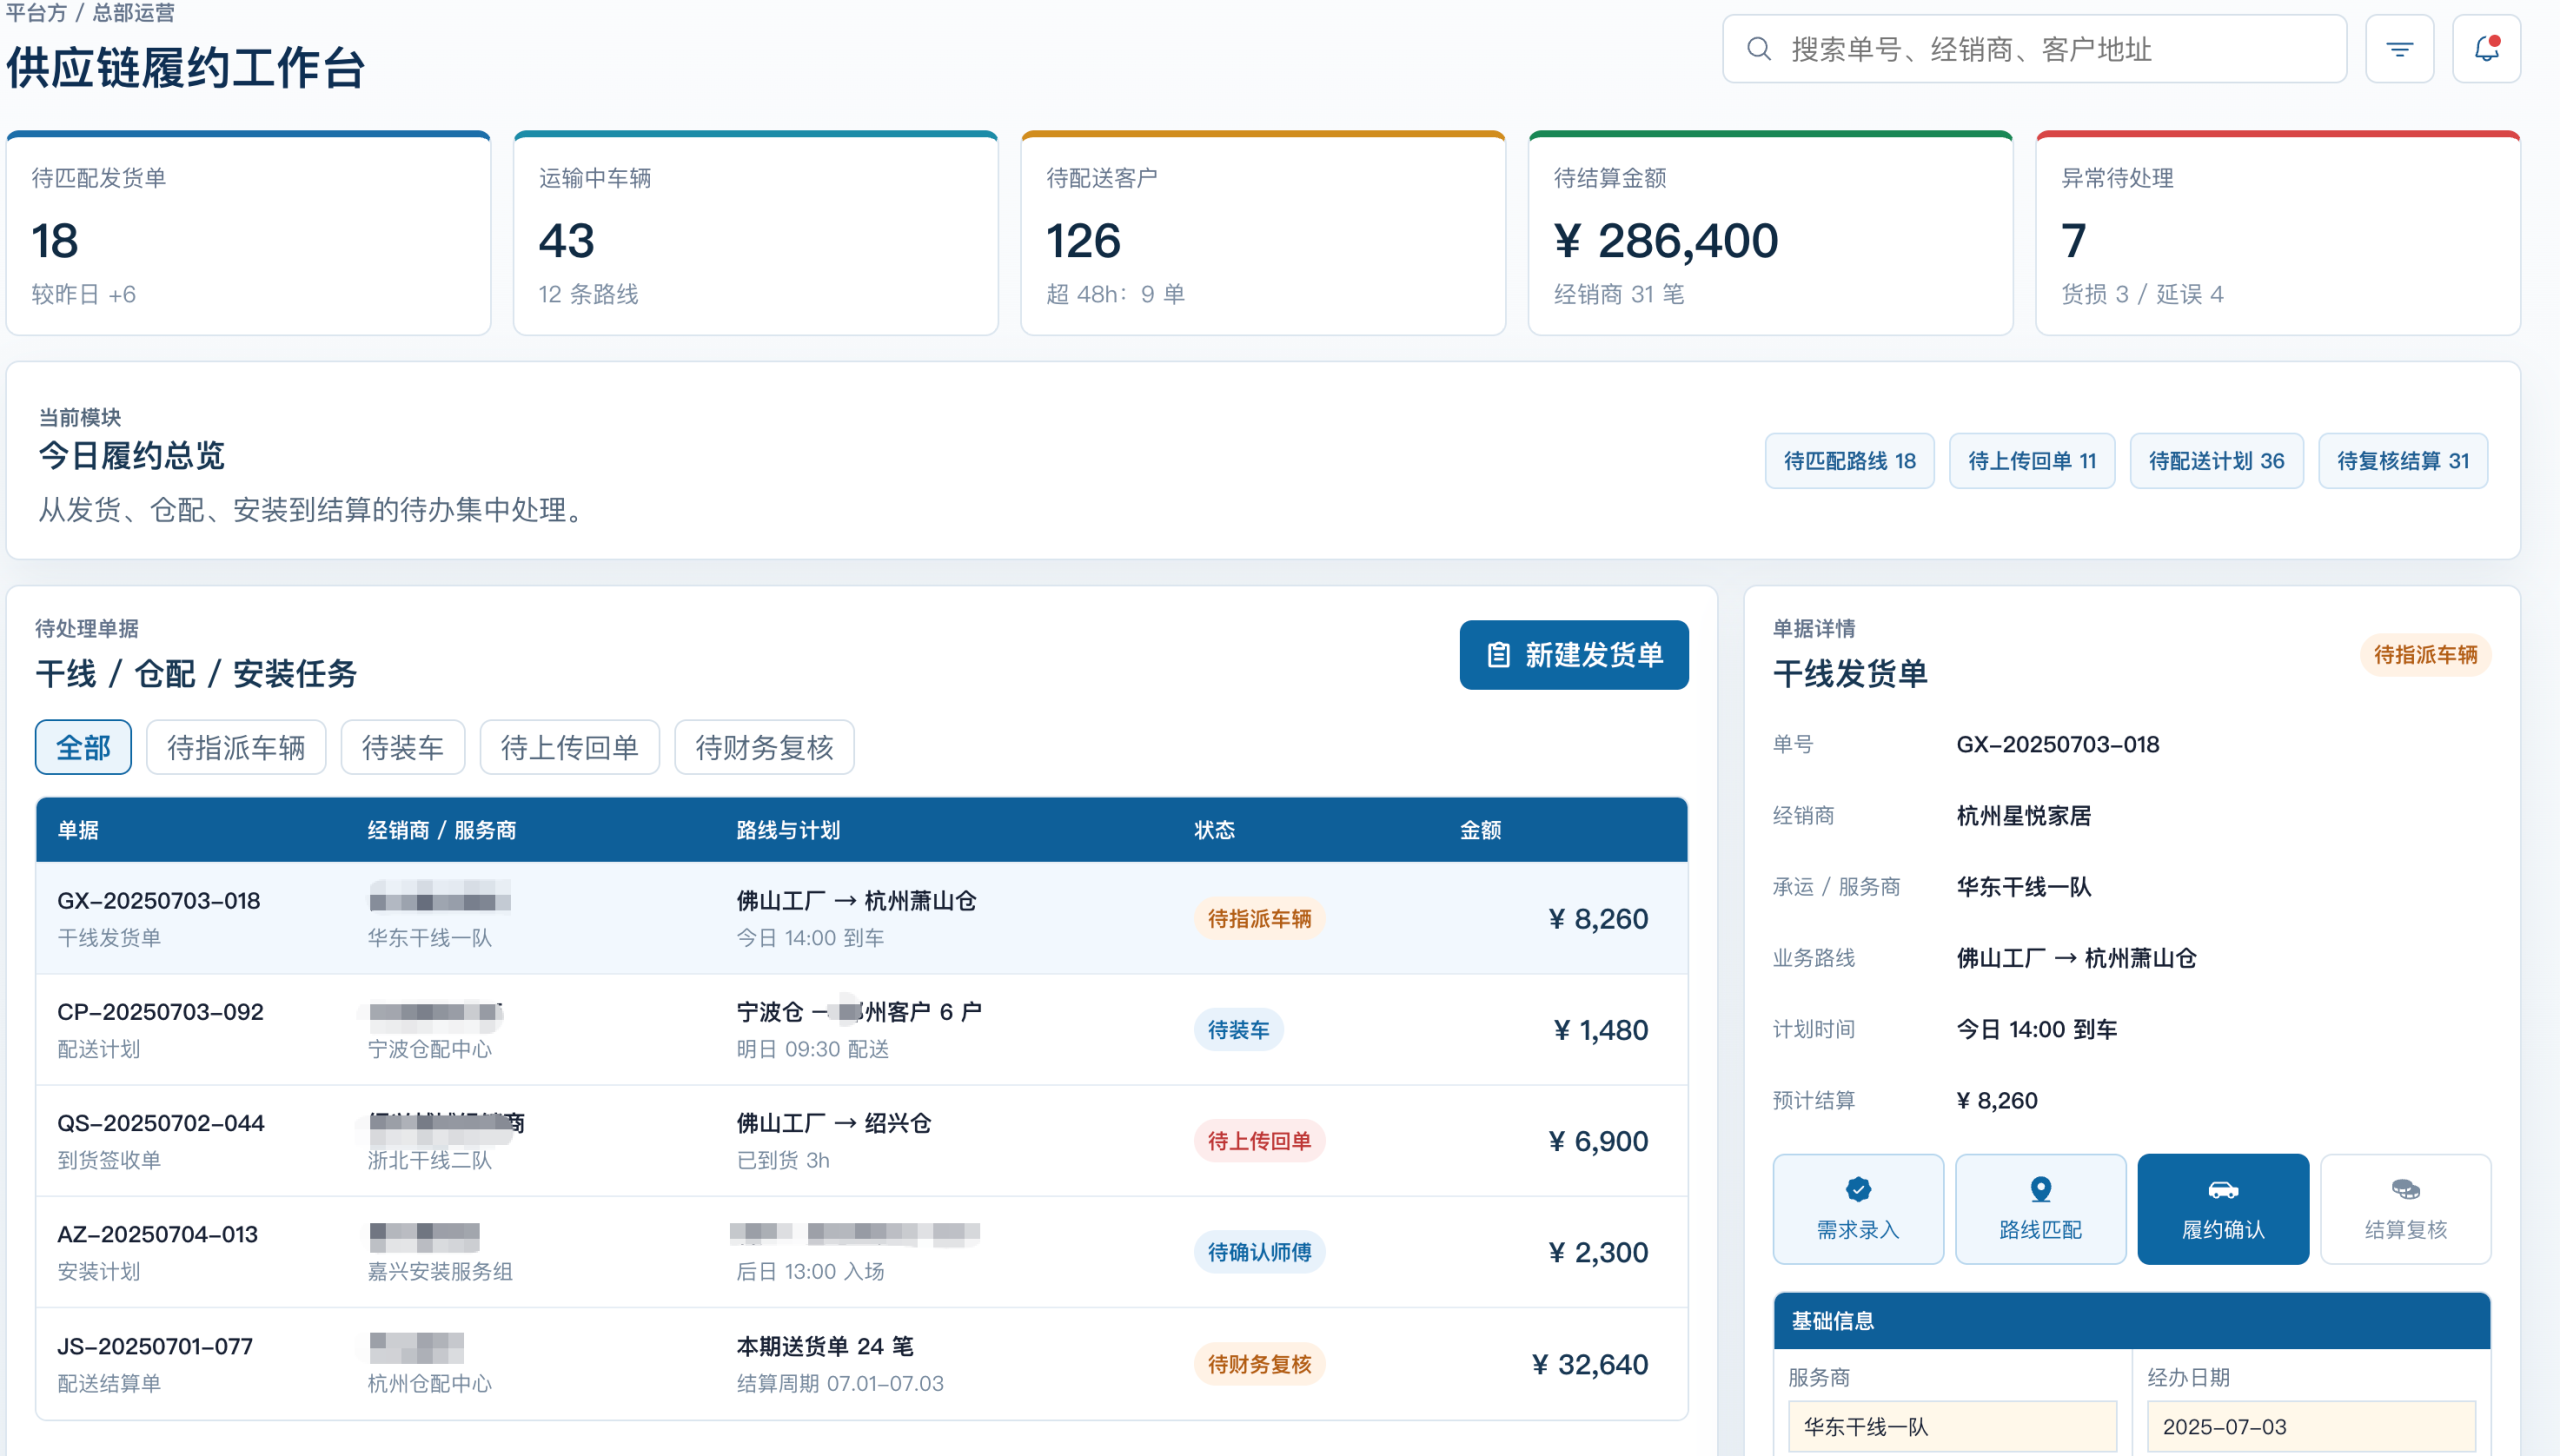Viewport: 2560px width, 1456px height.
Task: Click the 待财务复核 status badge in the table
Action: click(x=1259, y=1364)
